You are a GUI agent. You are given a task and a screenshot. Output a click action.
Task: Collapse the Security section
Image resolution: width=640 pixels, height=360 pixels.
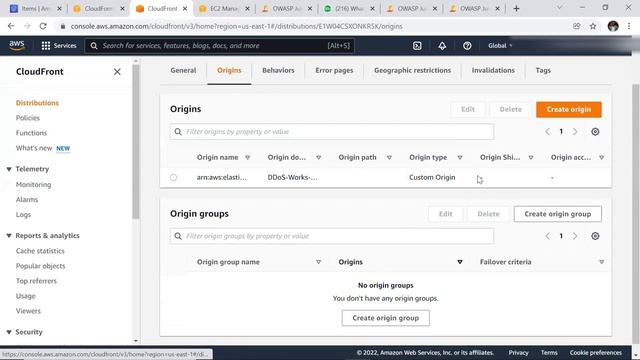click(9, 332)
